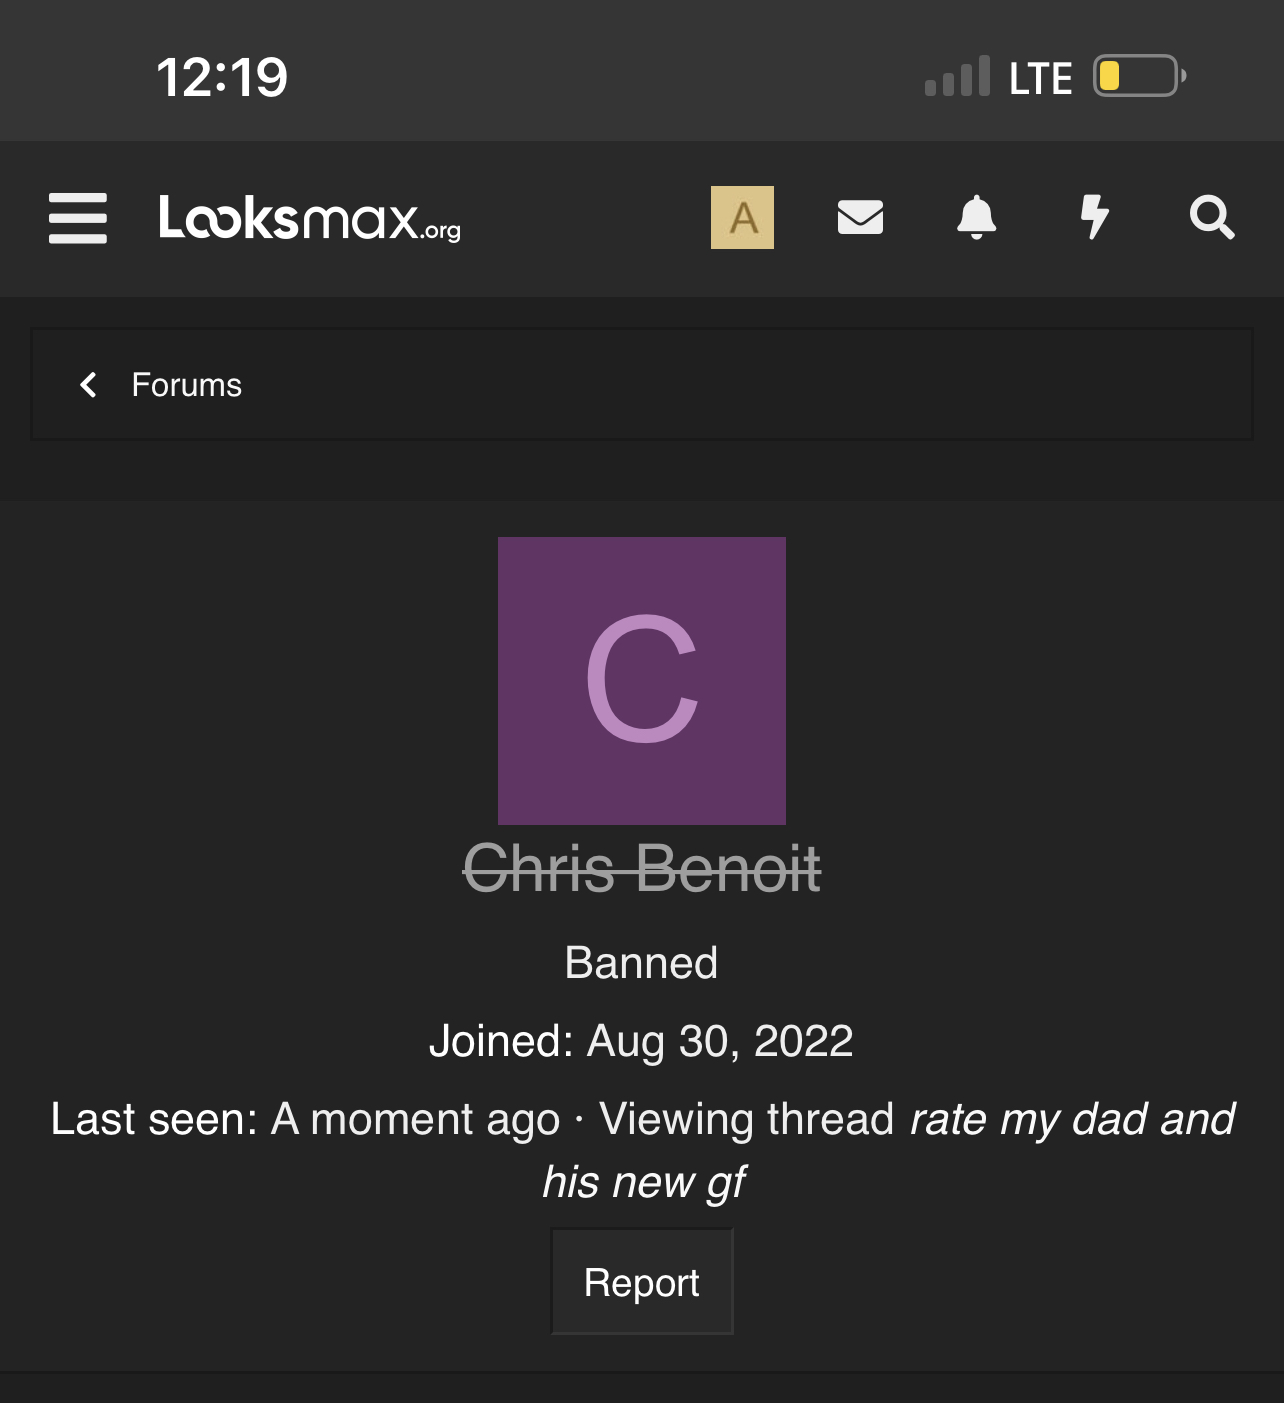Image resolution: width=1284 pixels, height=1403 pixels.
Task: Click the Looksmax.org logo
Action: (x=309, y=218)
